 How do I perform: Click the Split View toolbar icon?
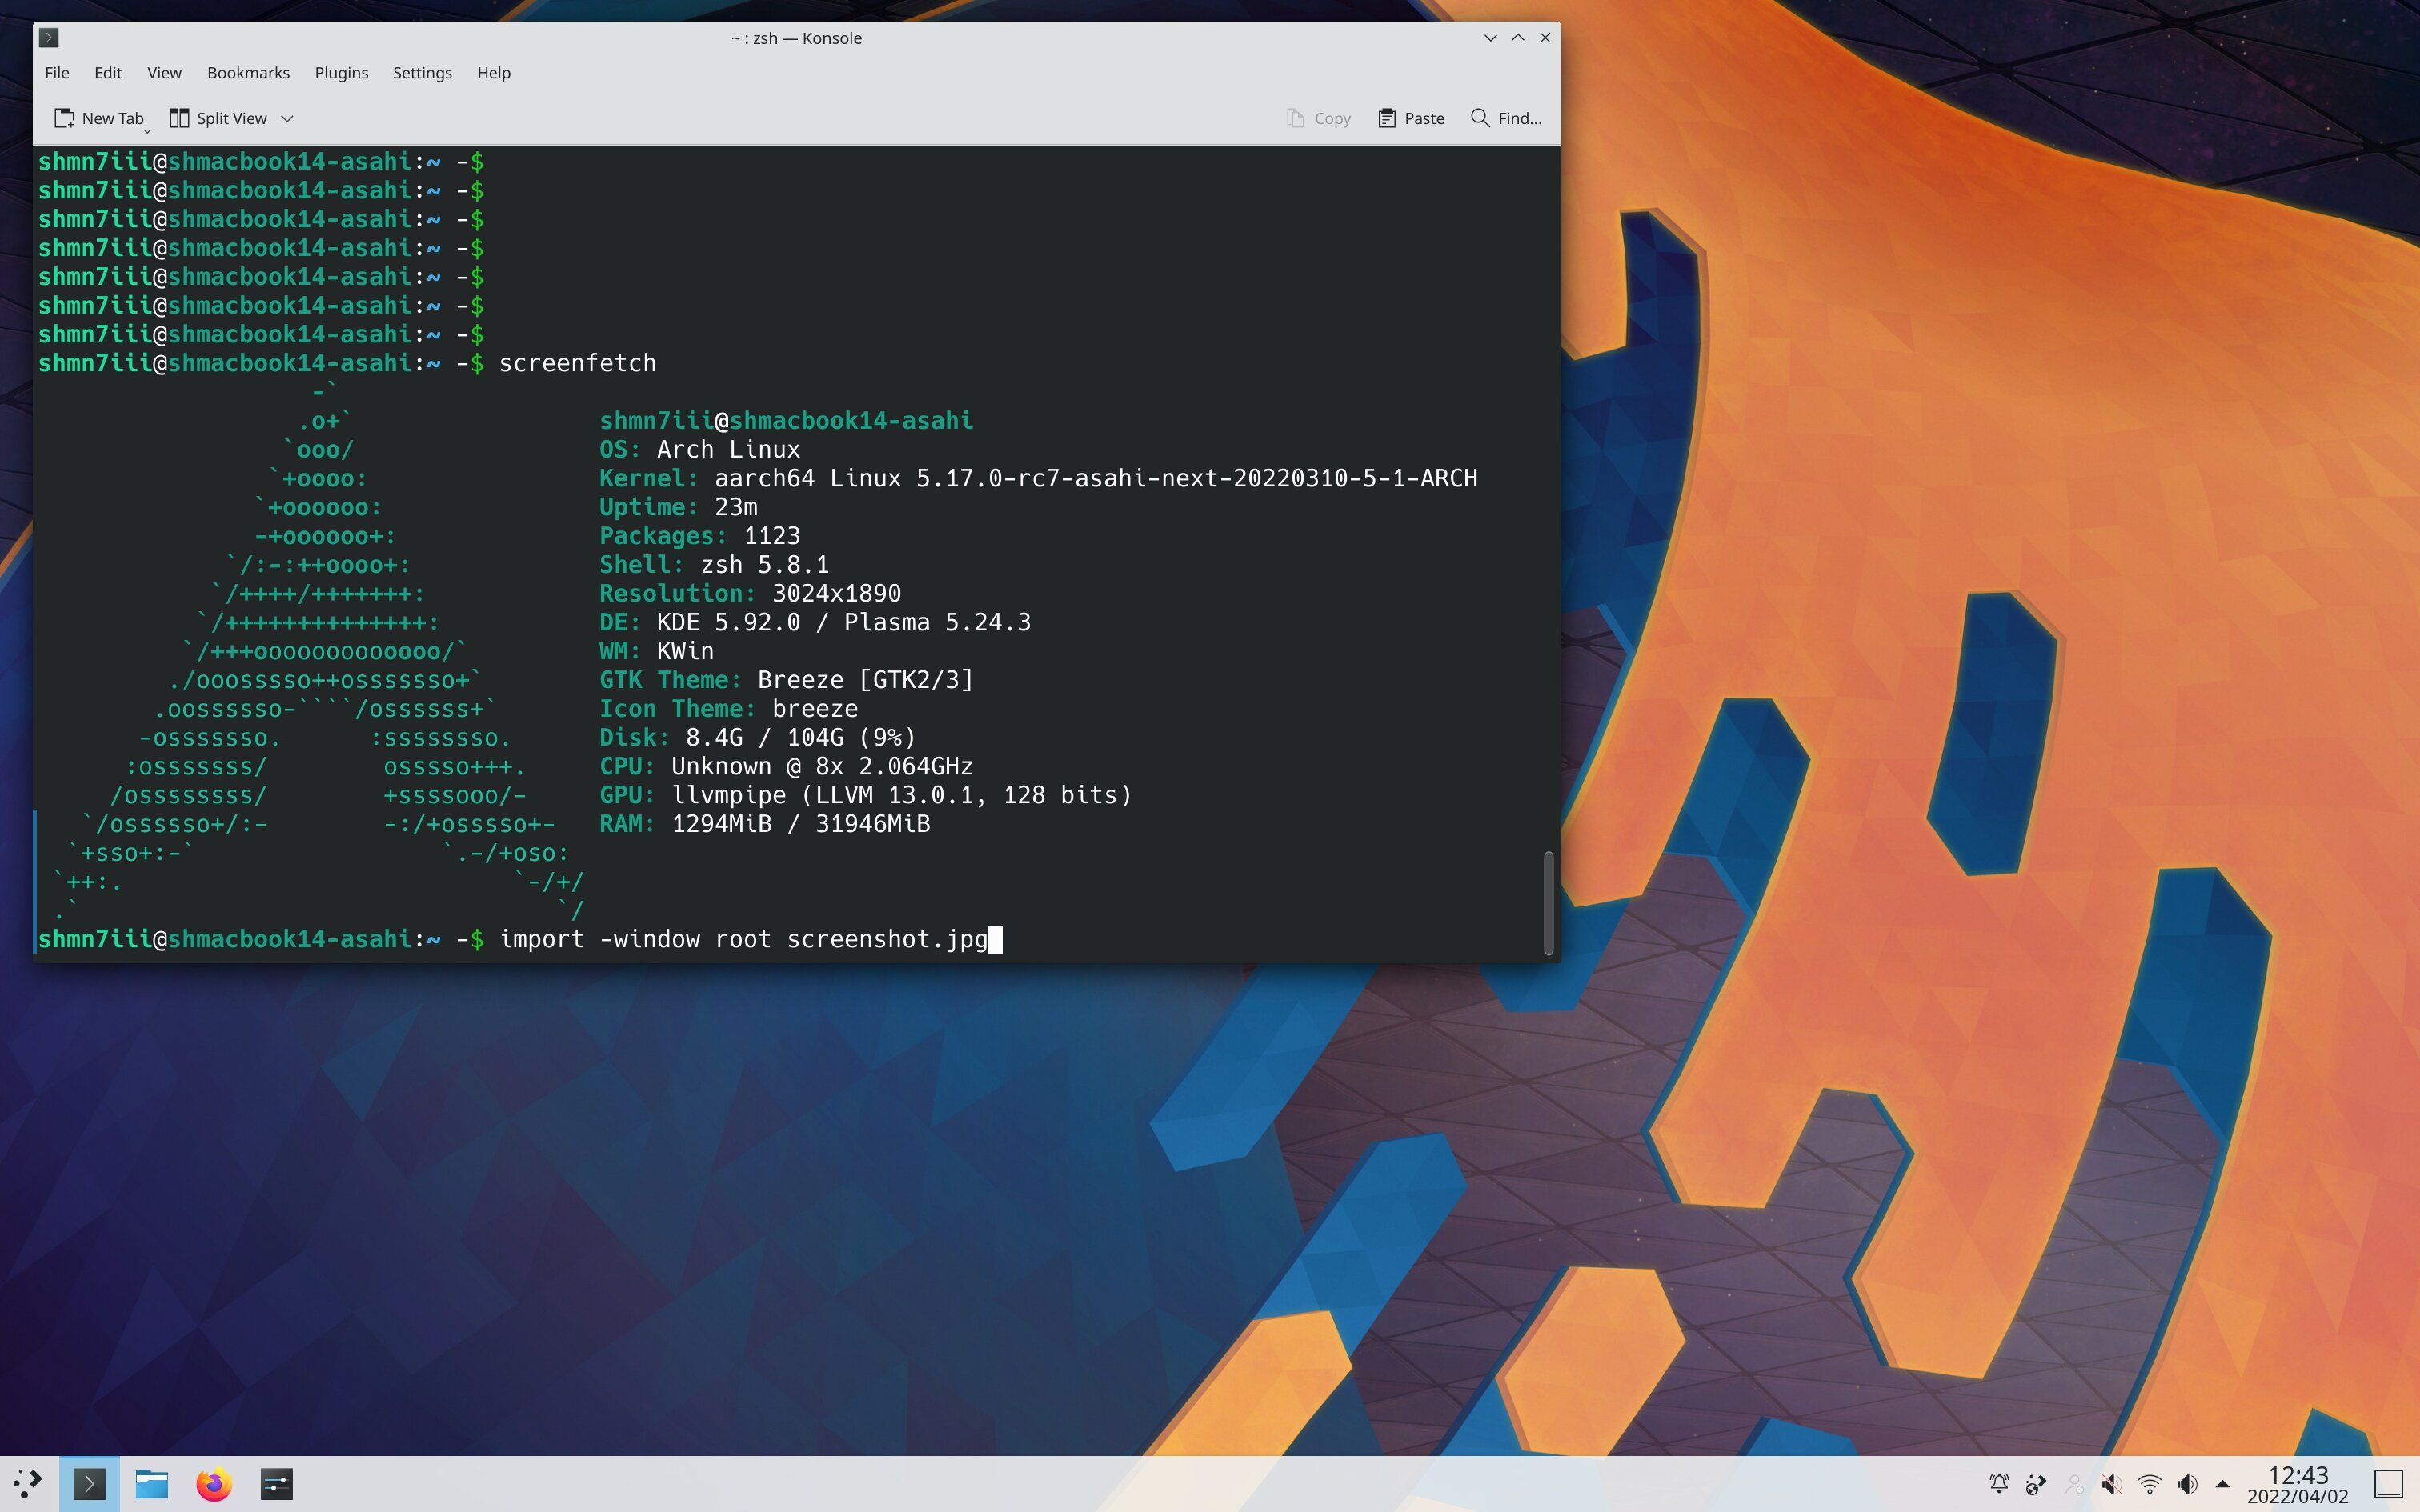pos(180,118)
